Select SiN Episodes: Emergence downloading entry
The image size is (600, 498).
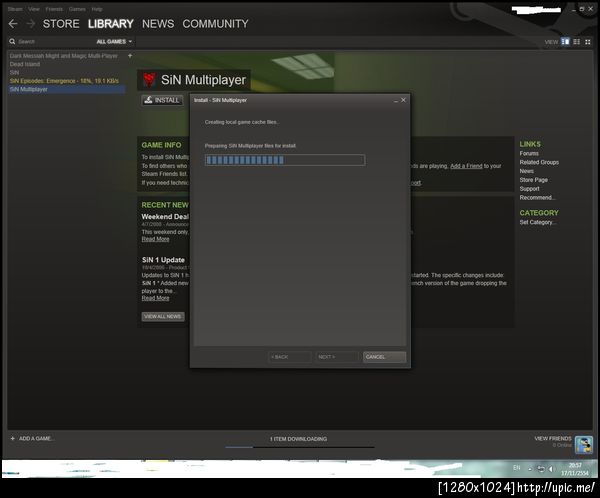(x=64, y=81)
